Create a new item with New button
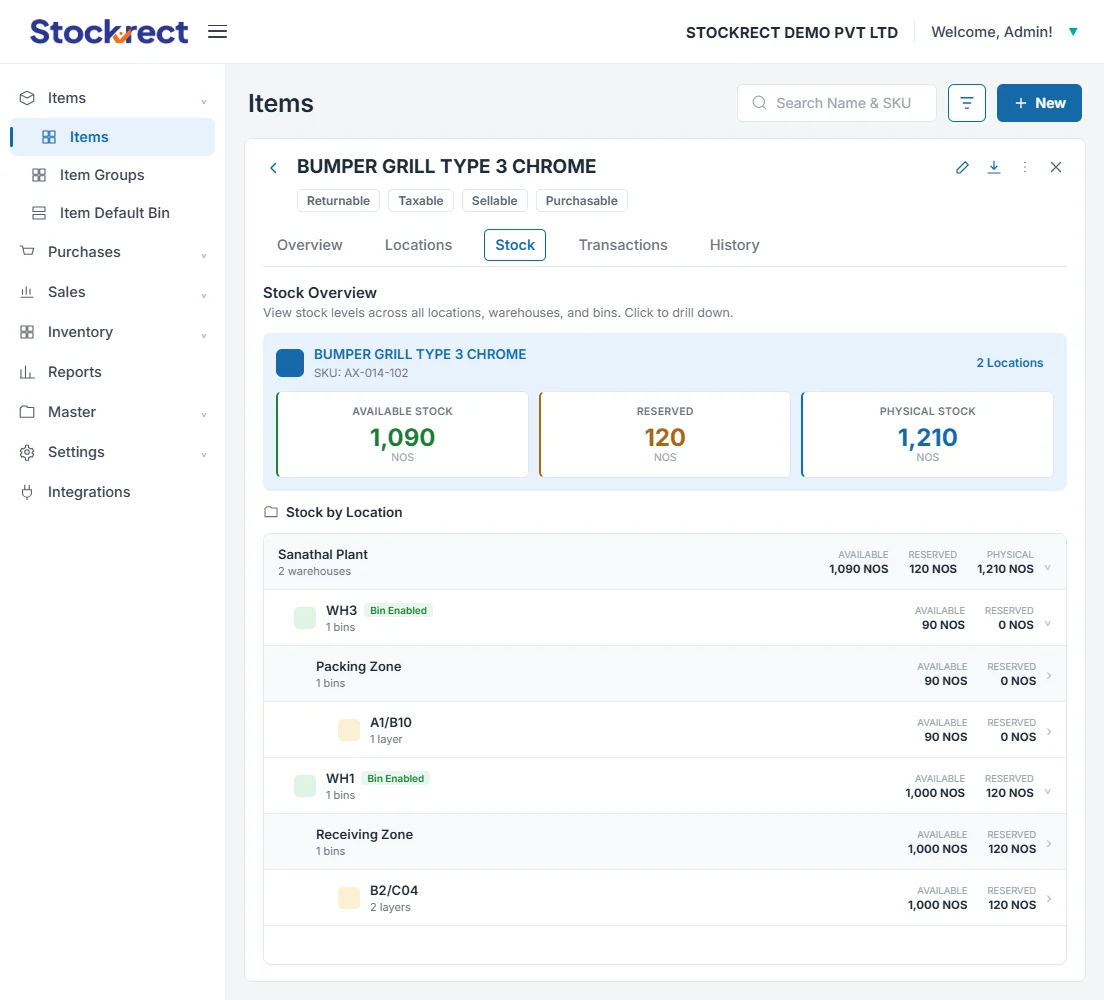 click(1039, 103)
